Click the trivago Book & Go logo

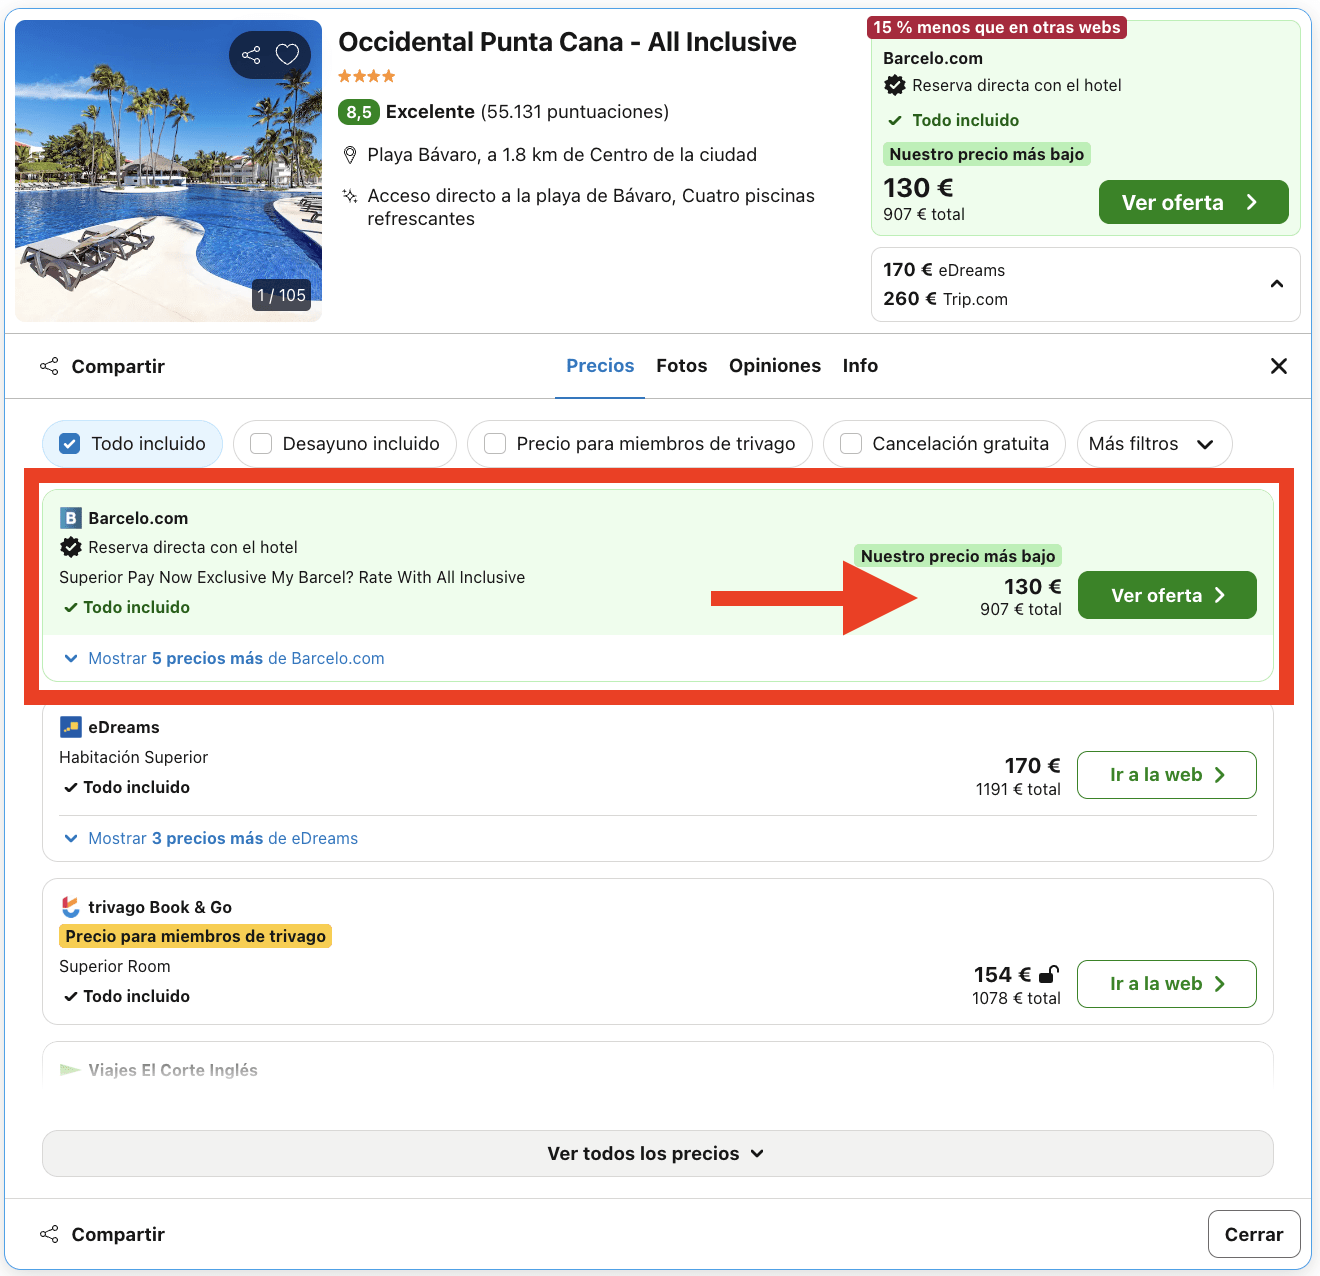pyautogui.click(x=69, y=907)
